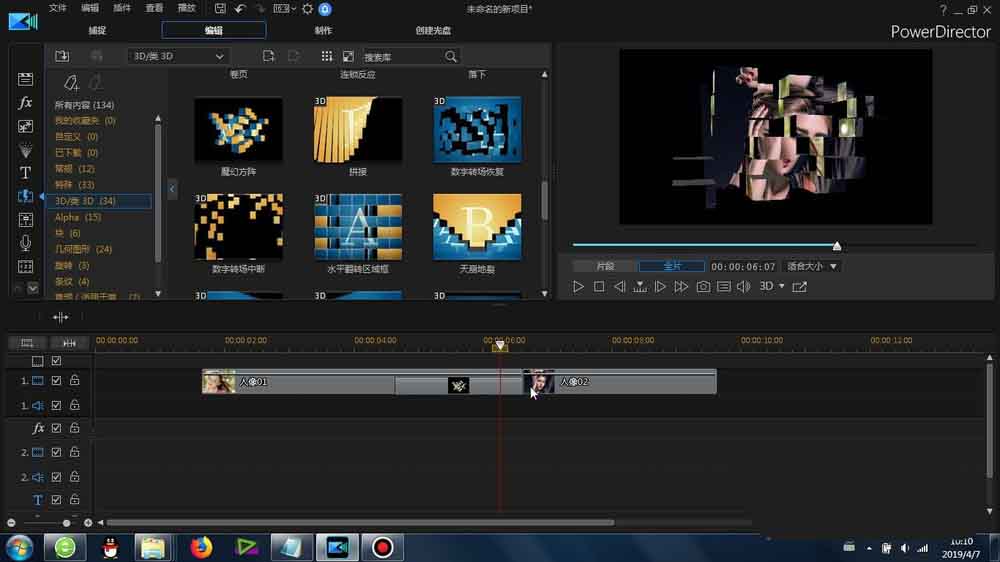Take a snapshot with the camera icon
This screenshot has width=1000, height=562.
pyautogui.click(x=703, y=287)
